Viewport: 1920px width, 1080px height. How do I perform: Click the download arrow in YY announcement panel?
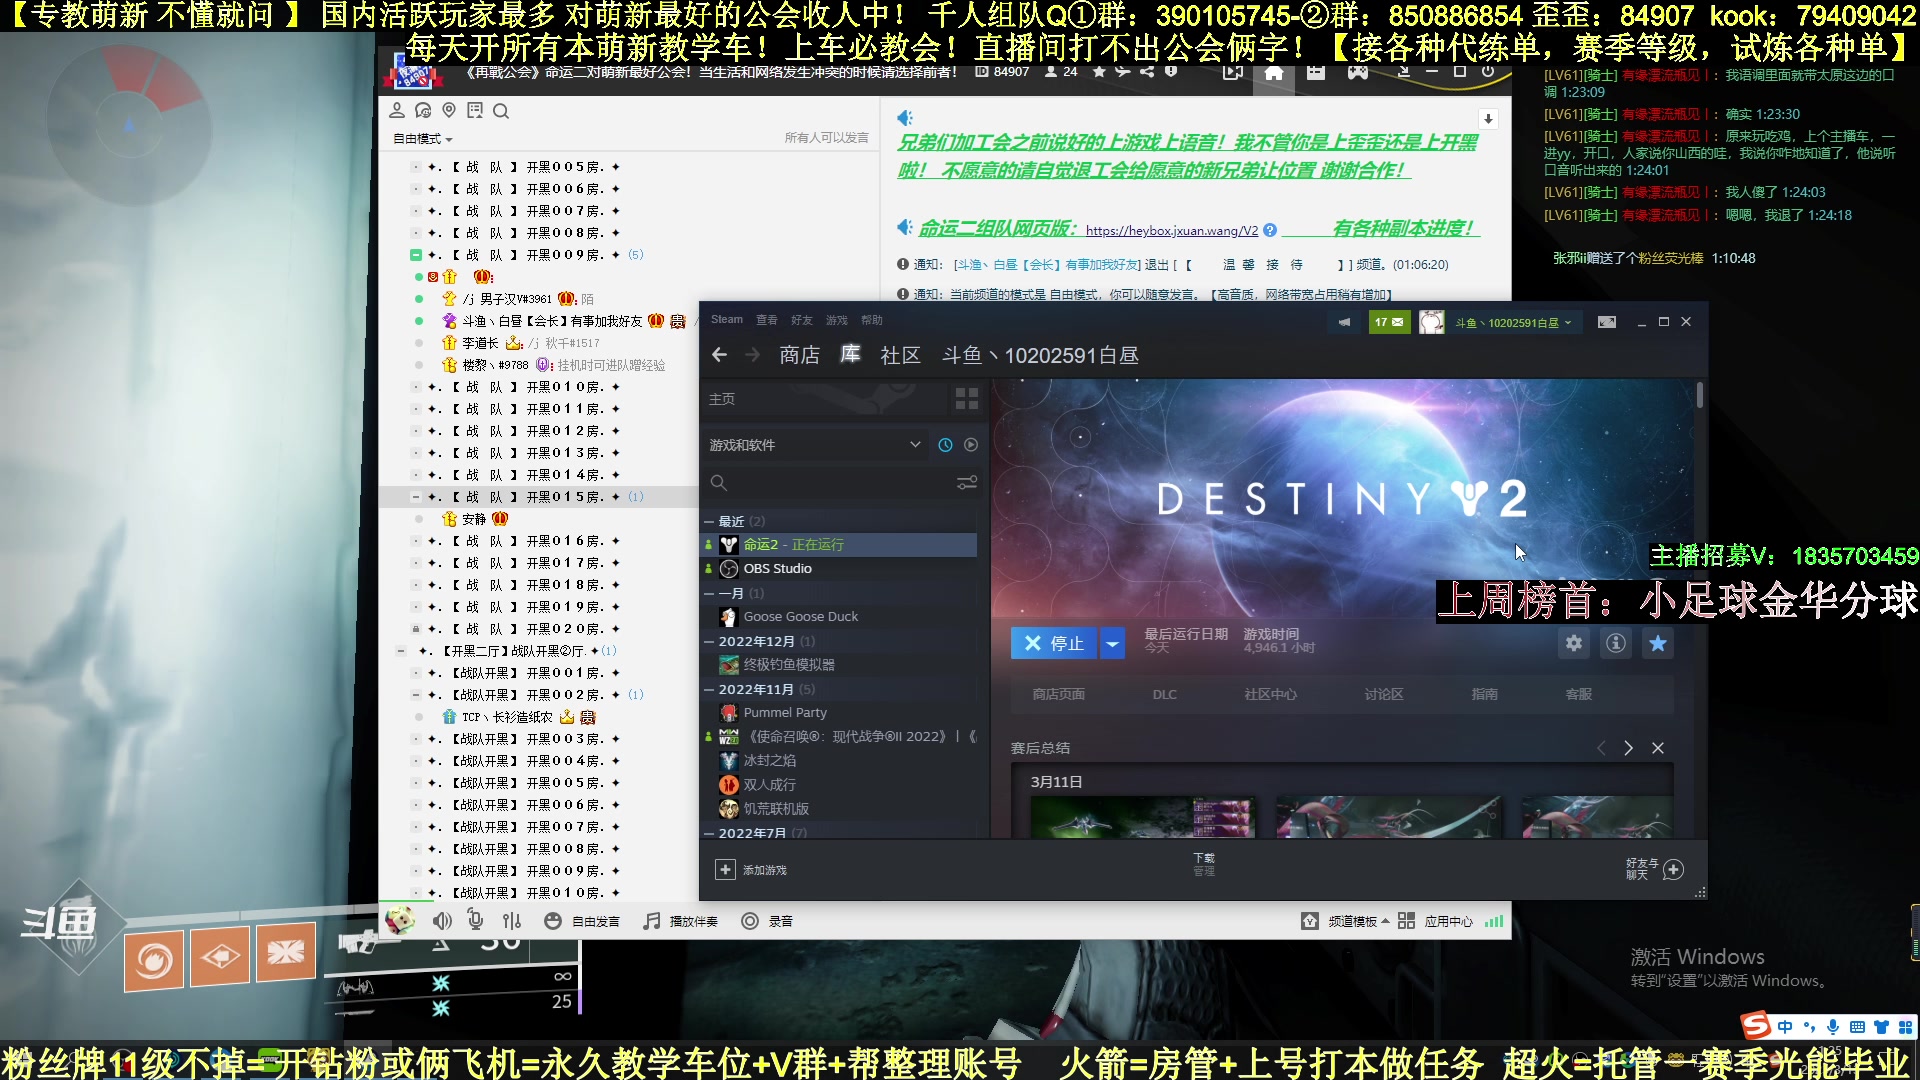[x=1488, y=119]
